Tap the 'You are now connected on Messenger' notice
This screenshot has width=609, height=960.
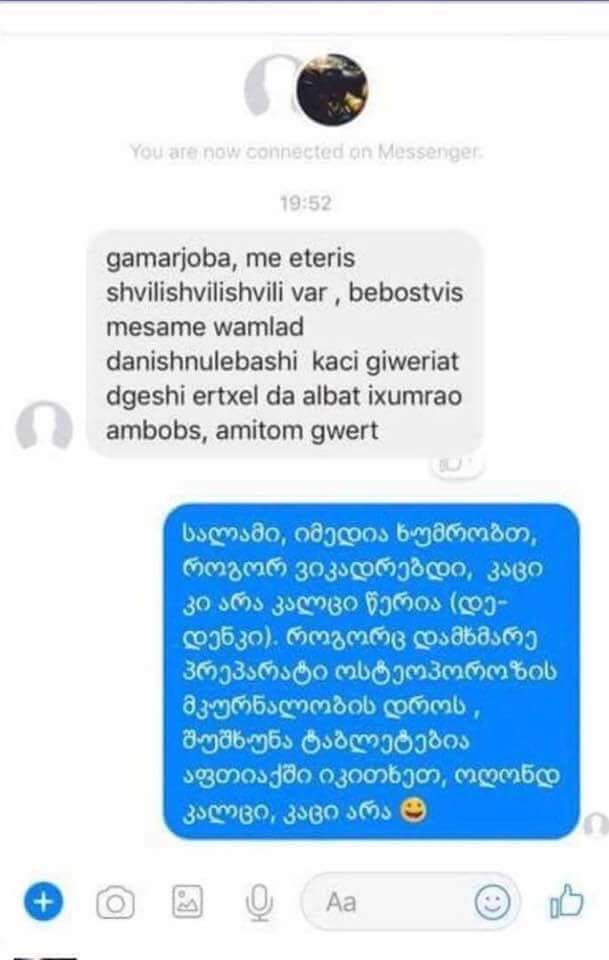point(305,151)
